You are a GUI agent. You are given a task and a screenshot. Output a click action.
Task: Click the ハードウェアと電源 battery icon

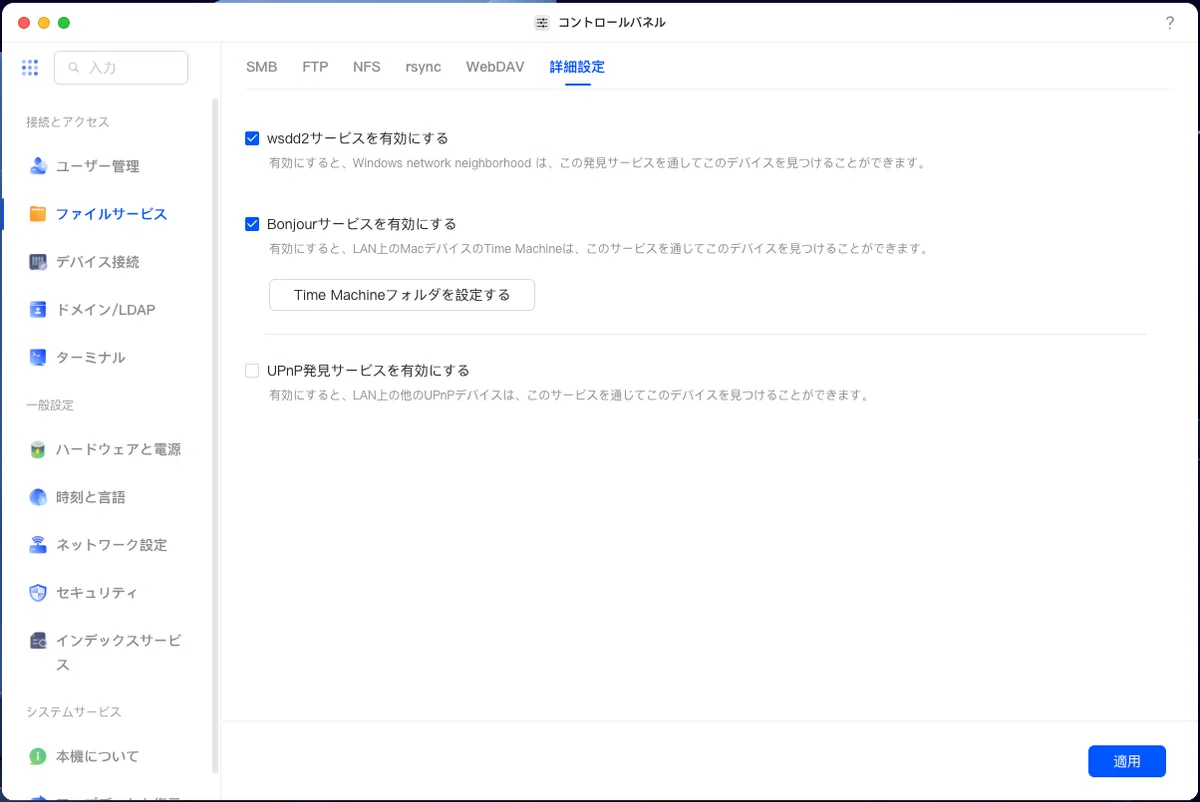[x=38, y=450]
